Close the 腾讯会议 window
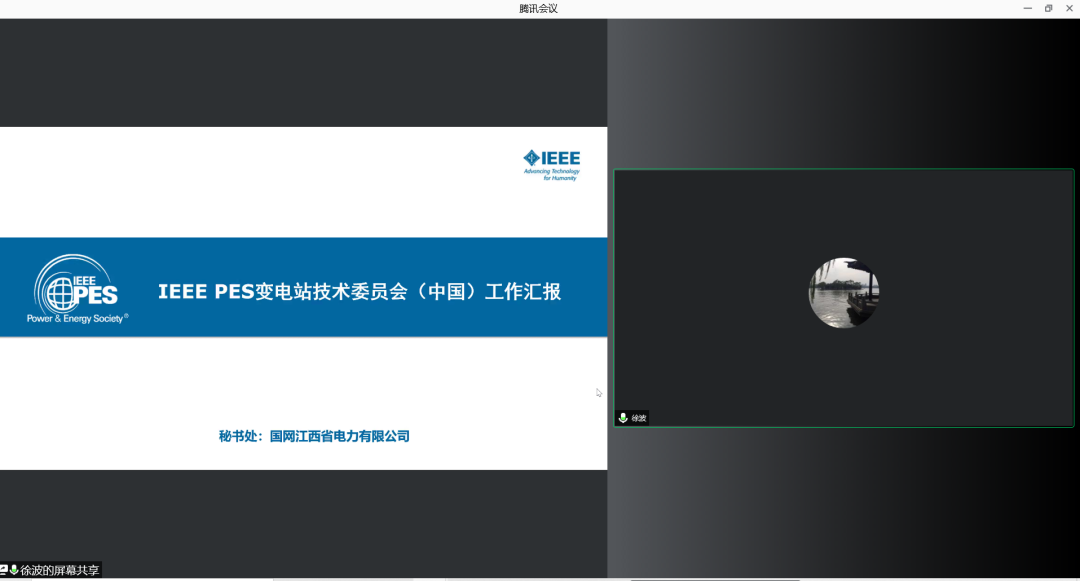This screenshot has height=581, width=1080. (1069, 8)
